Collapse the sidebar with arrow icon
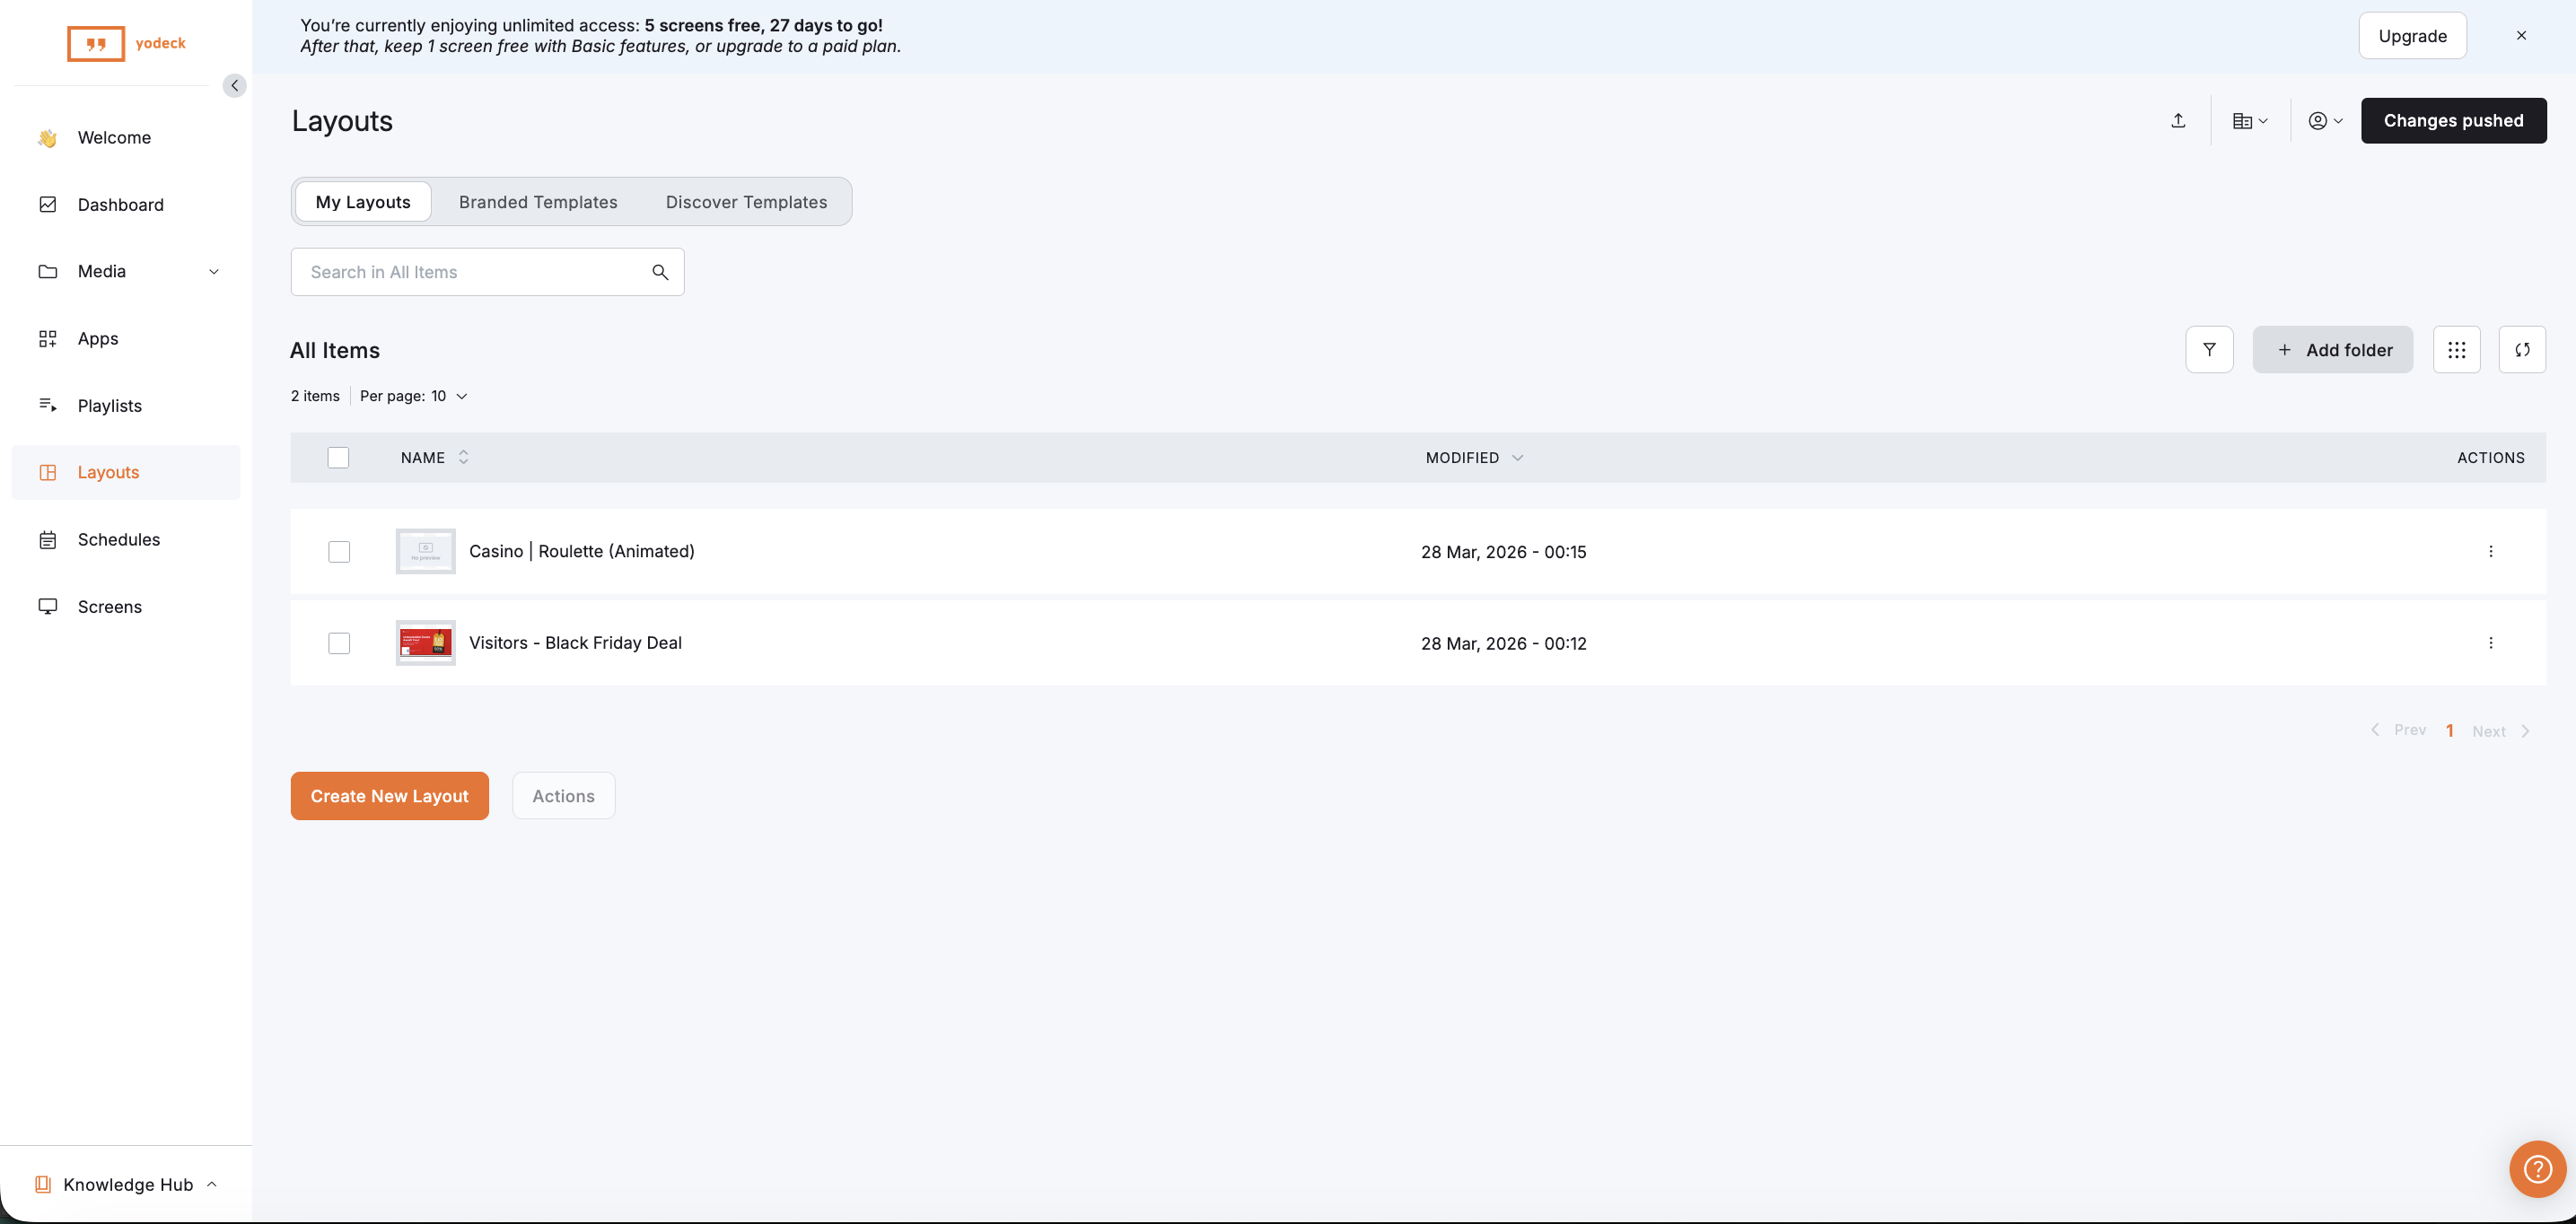The width and height of the screenshot is (2576, 1224). tap(234, 86)
